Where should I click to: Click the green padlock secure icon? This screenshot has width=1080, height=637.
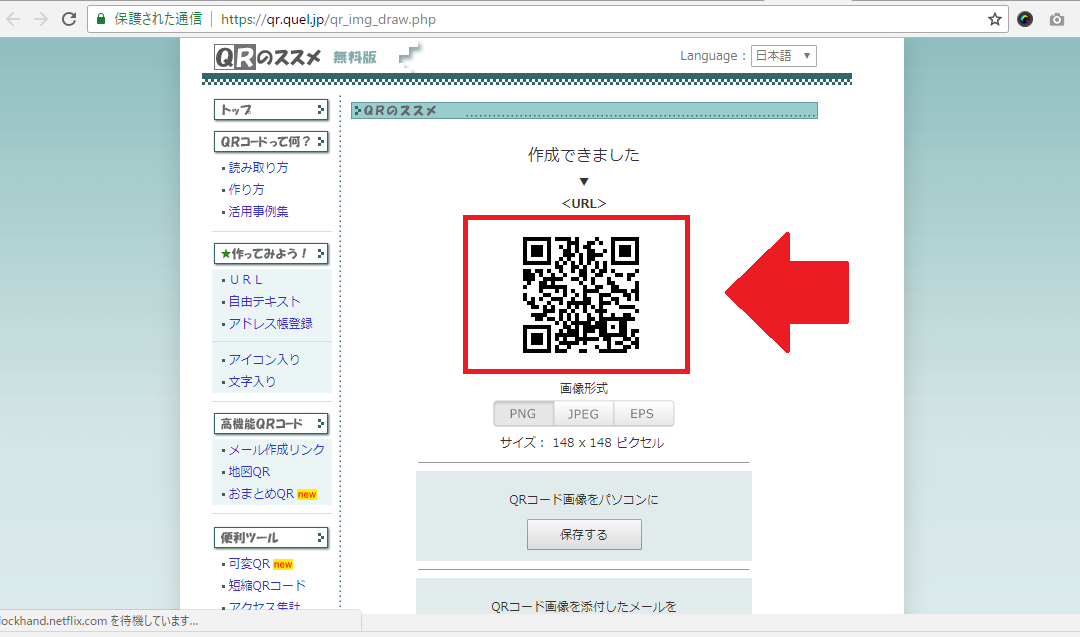[100, 19]
